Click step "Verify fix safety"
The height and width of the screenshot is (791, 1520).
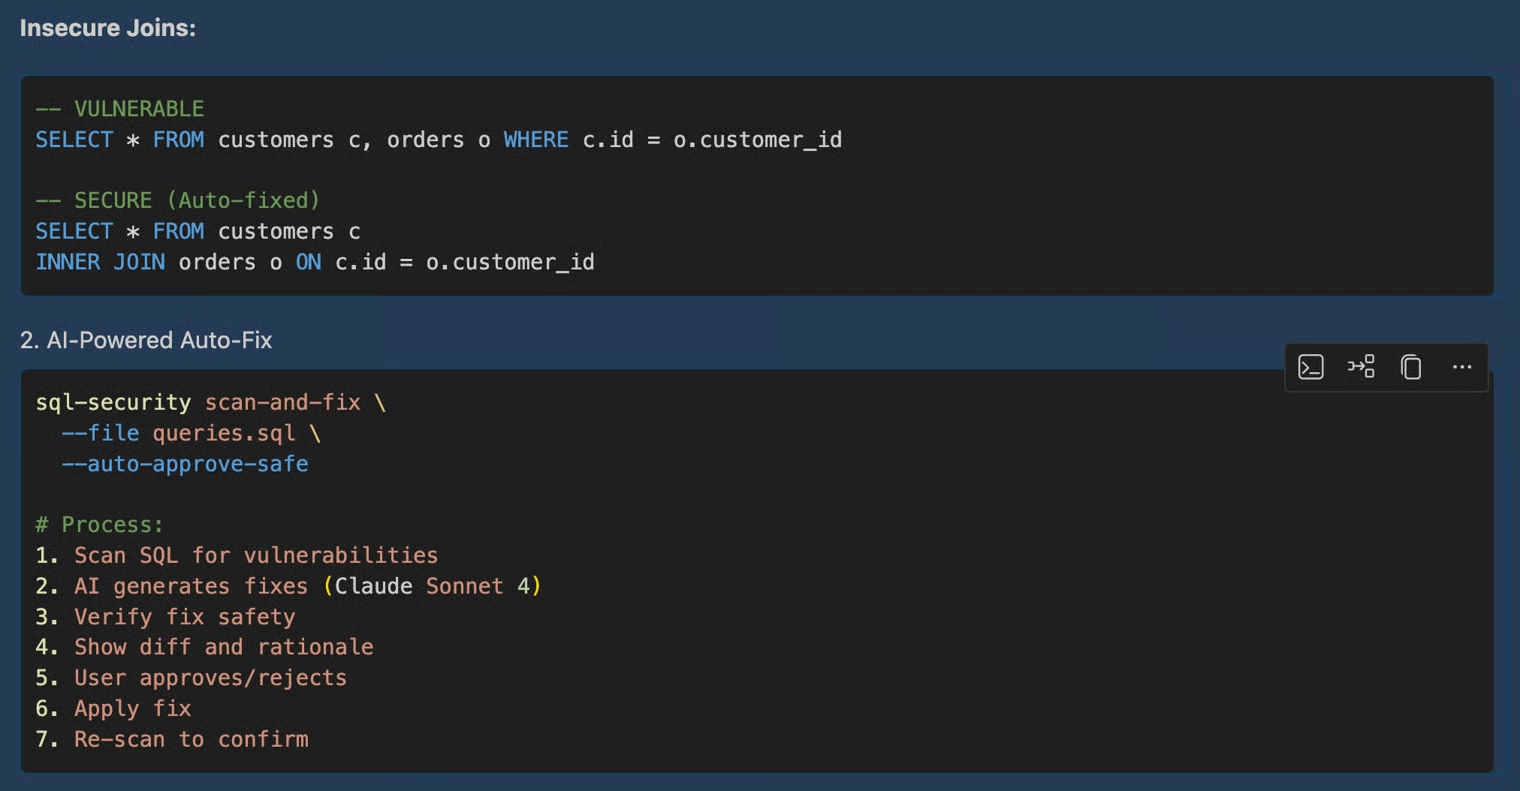pyautogui.click(x=185, y=617)
